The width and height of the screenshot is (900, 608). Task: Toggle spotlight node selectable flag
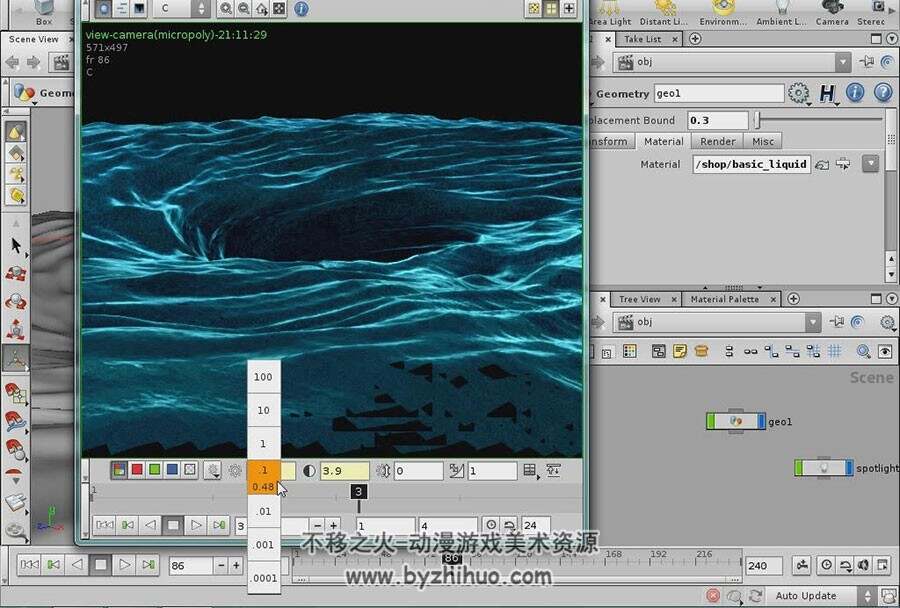point(798,468)
